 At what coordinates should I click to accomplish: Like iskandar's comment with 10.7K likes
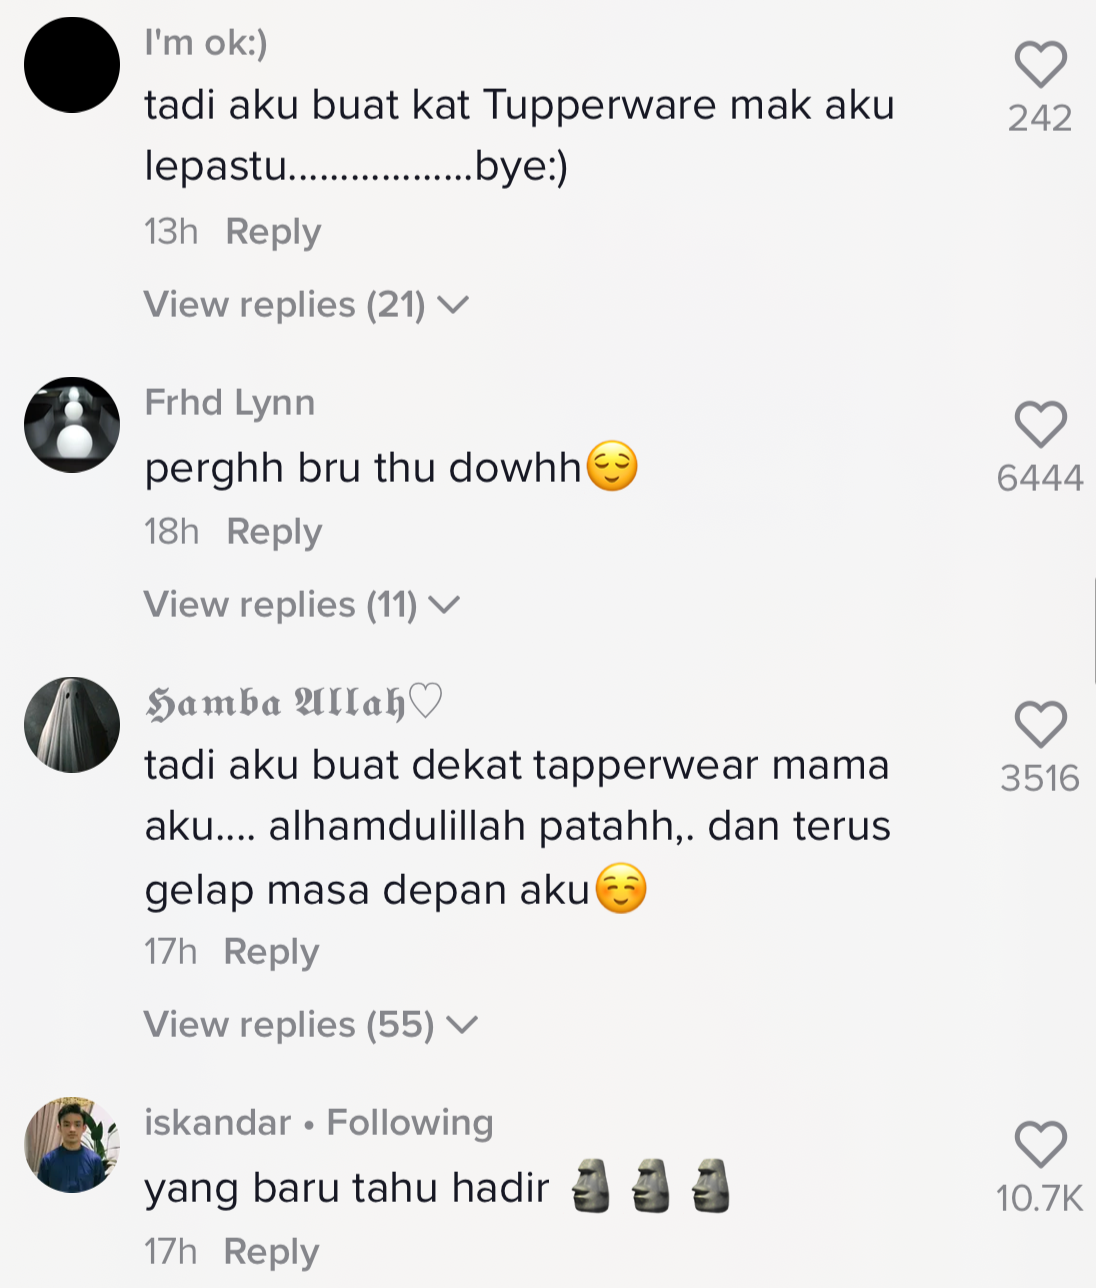[x=1040, y=1145]
